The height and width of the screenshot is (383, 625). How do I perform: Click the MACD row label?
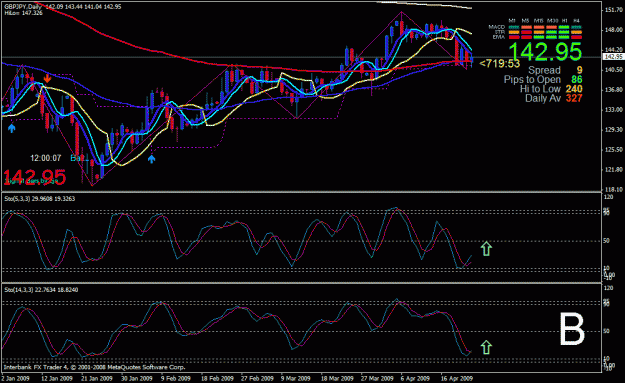point(497,27)
